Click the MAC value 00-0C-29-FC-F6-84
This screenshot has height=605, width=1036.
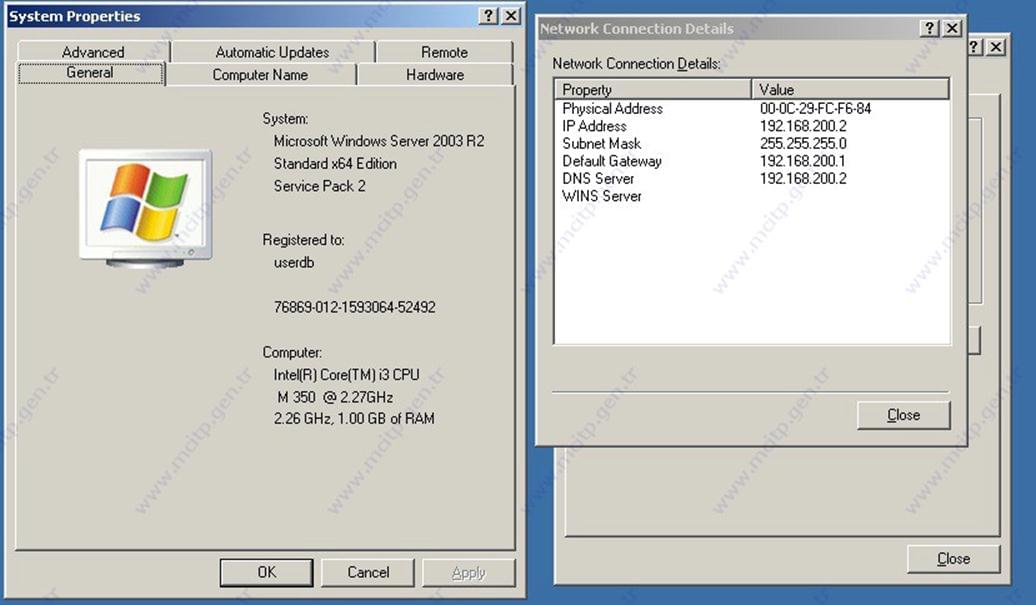(815, 108)
